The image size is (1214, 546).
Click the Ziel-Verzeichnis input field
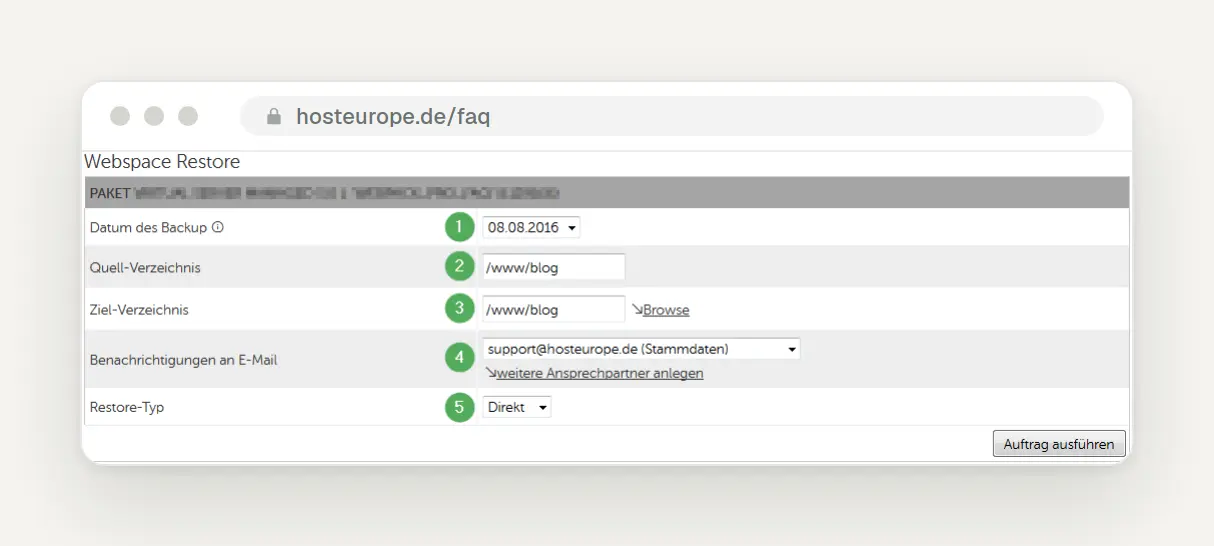(553, 309)
